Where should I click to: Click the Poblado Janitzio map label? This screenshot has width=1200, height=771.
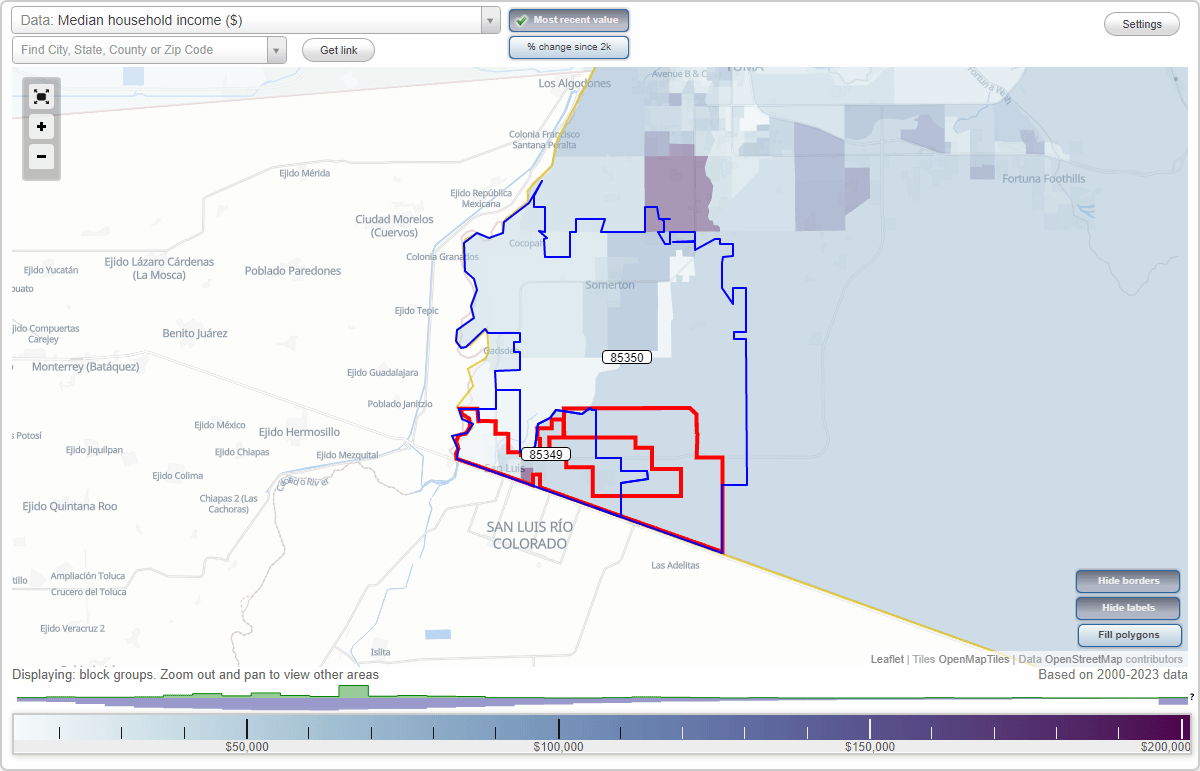(402, 404)
